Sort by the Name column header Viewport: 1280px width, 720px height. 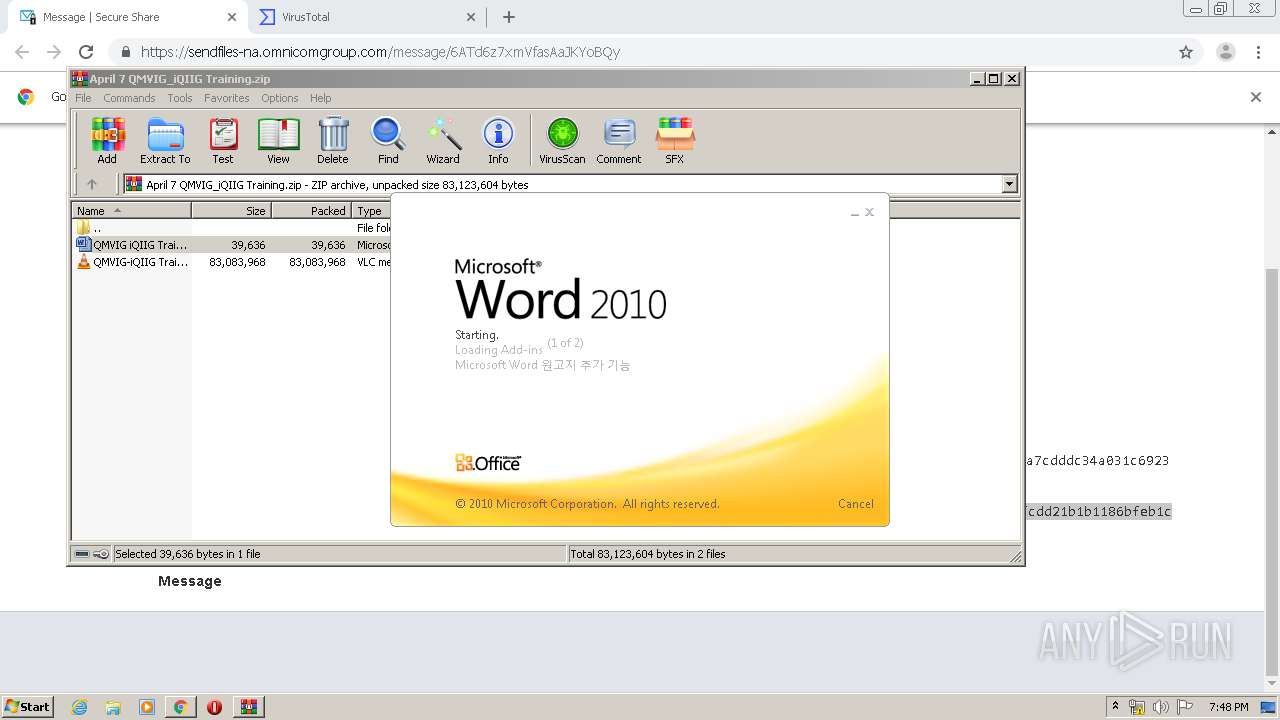coord(131,211)
